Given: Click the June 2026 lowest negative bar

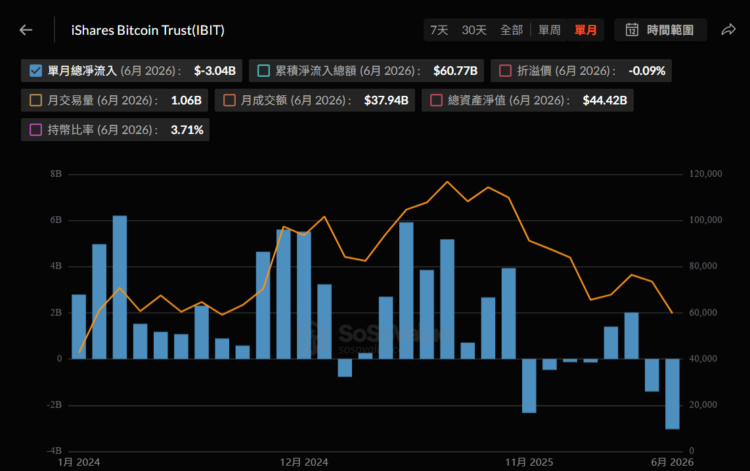Looking at the screenshot, I should pos(672,394).
